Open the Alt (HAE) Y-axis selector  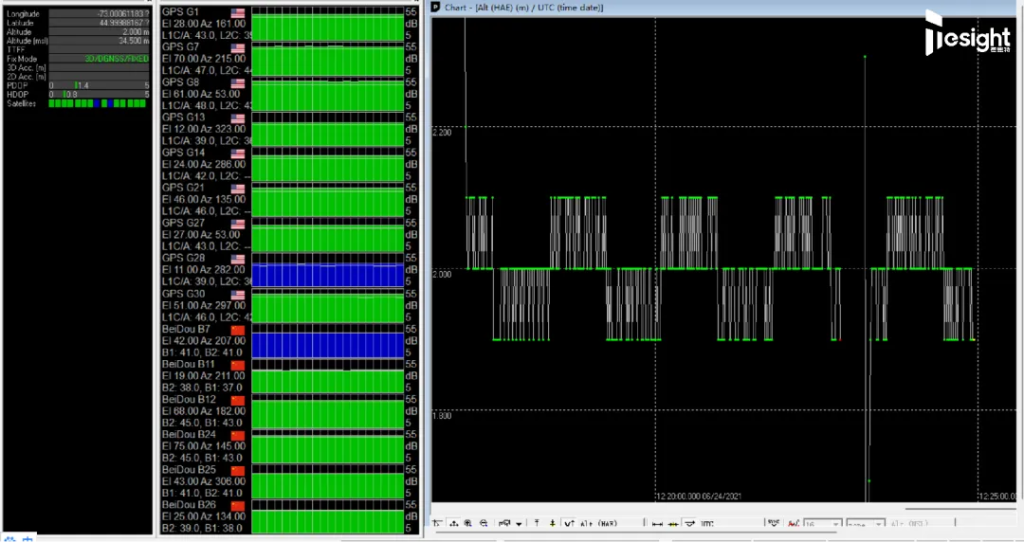click(x=598, y=524)
